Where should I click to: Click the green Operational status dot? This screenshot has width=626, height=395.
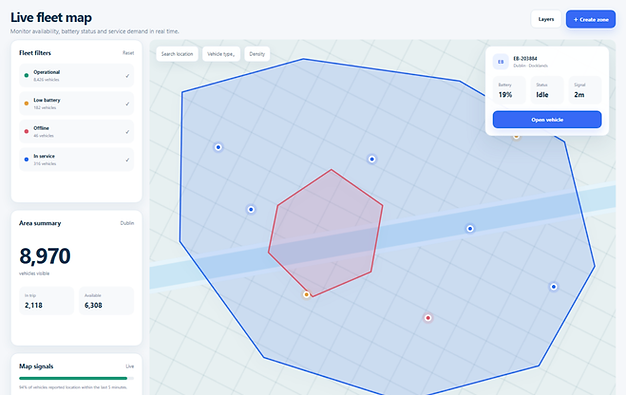26,75
